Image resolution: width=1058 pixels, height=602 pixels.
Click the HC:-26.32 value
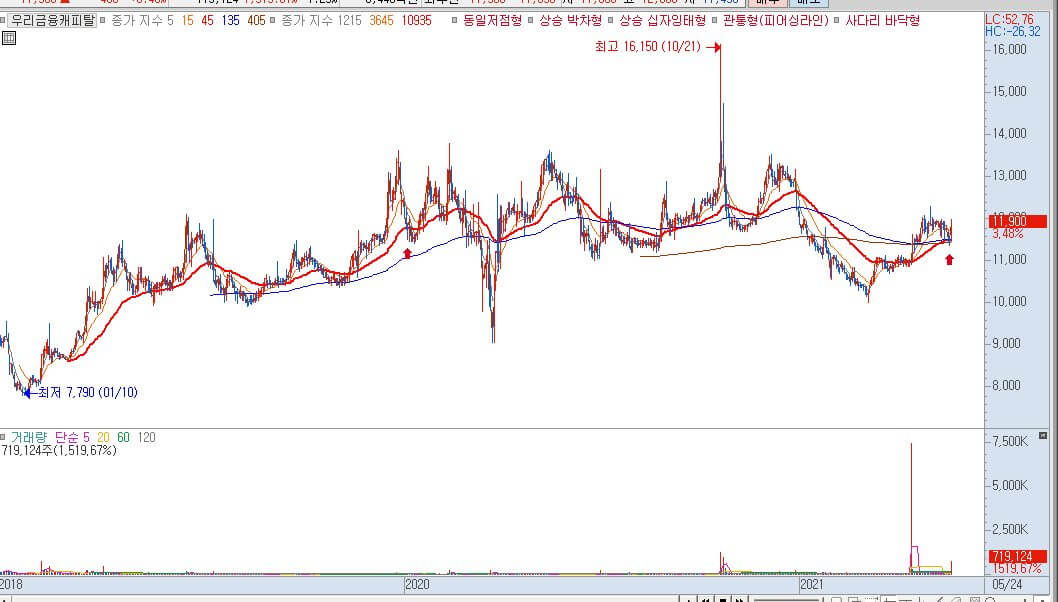point(1013,31)
